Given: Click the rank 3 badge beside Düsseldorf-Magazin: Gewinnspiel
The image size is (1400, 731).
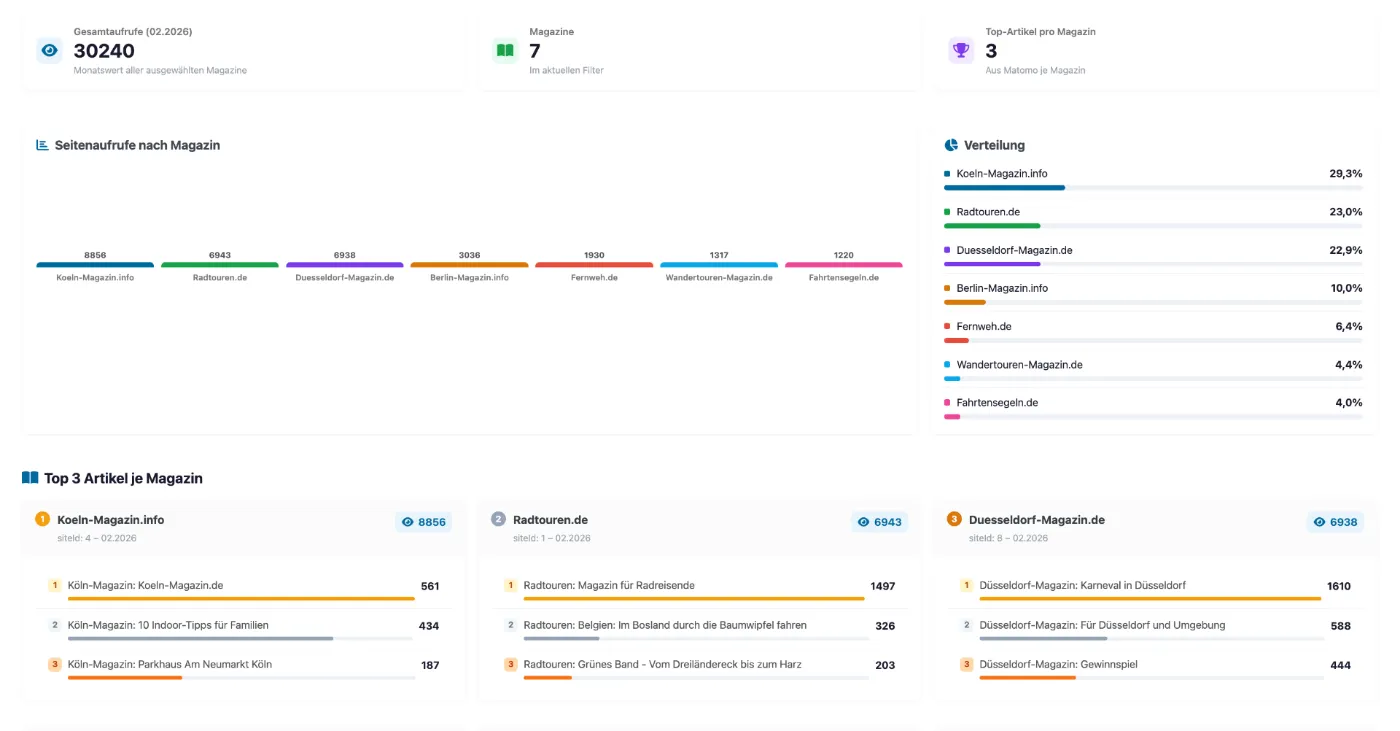Looking at the screenshot, I should [966, 664].
